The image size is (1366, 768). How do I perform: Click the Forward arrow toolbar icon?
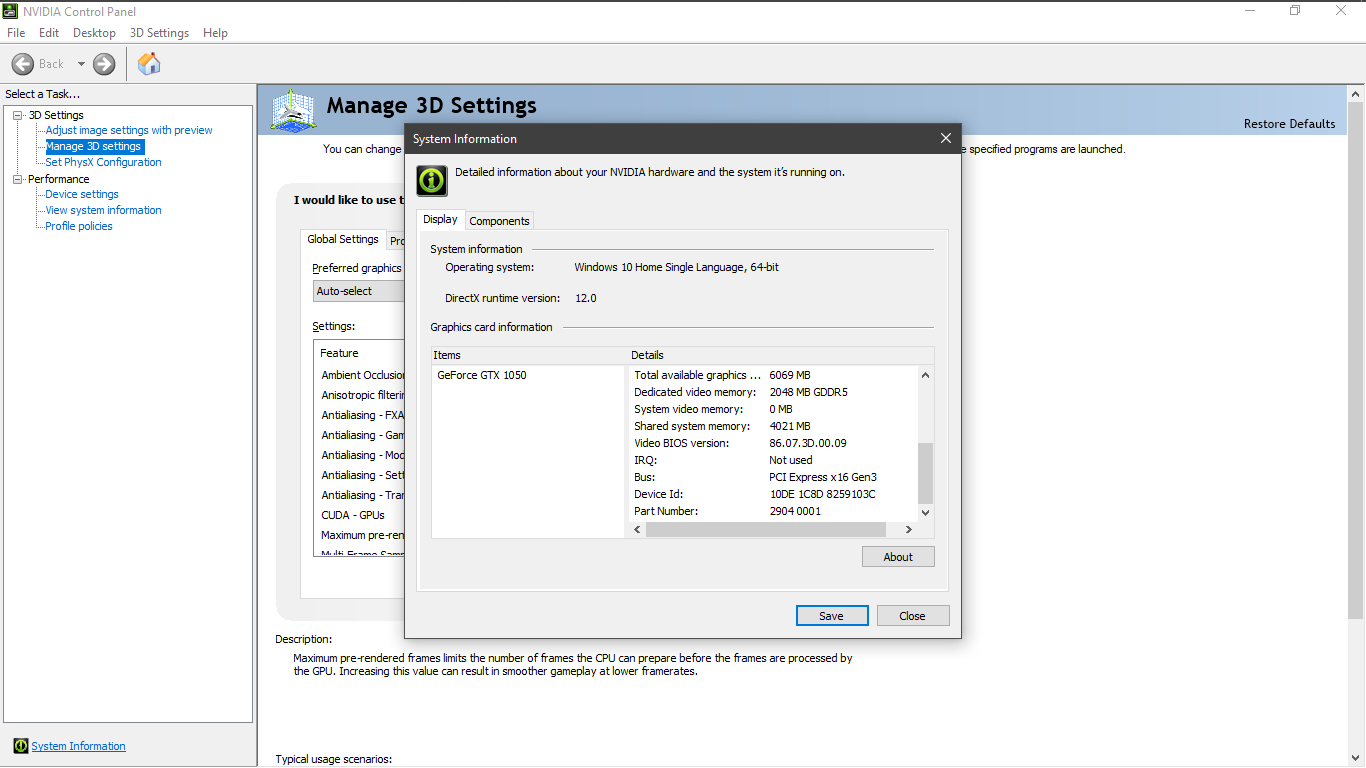point(104,64)
